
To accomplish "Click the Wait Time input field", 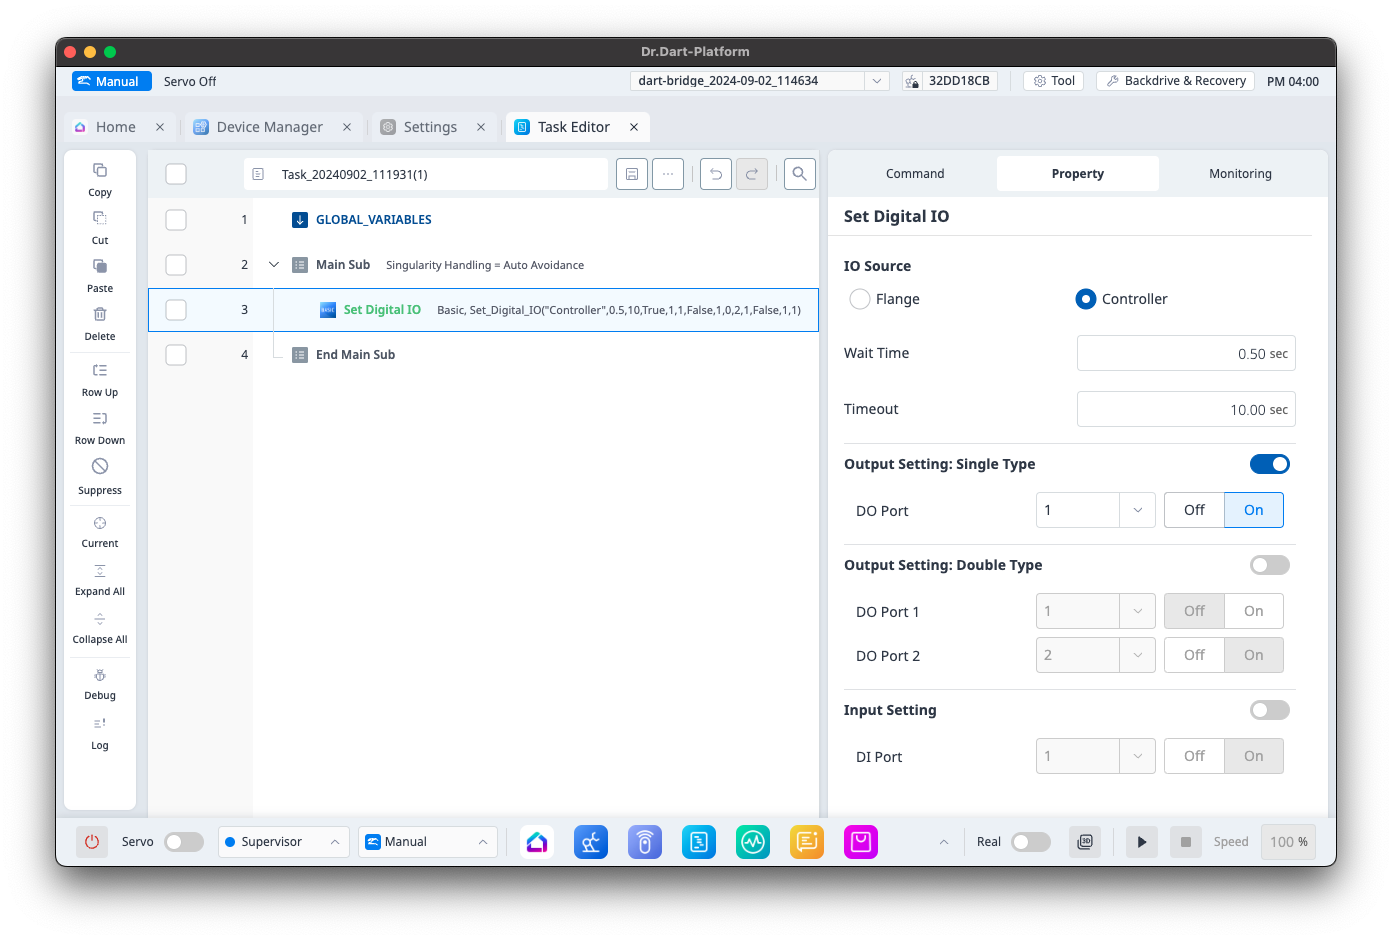I will click(x=1185, y=354).
